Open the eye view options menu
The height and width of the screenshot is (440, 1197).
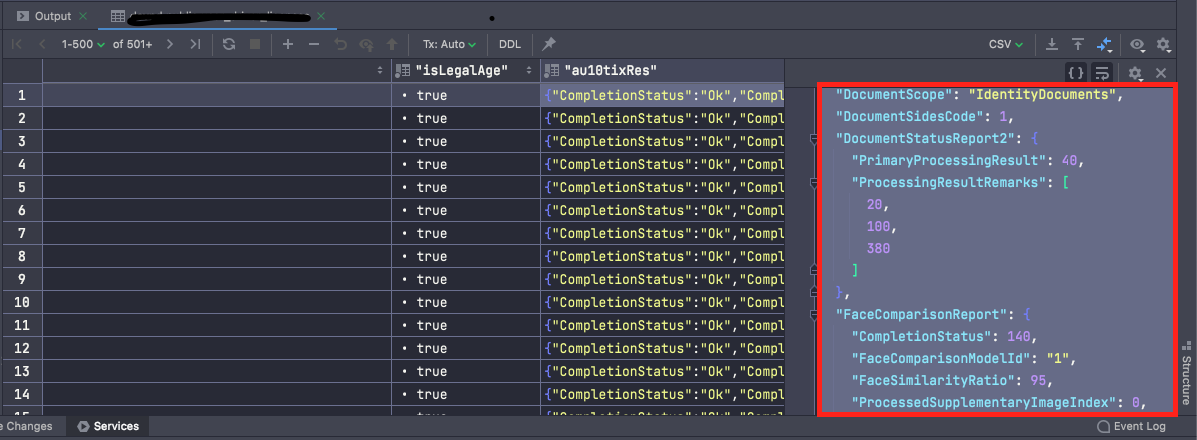[1137, 44]
